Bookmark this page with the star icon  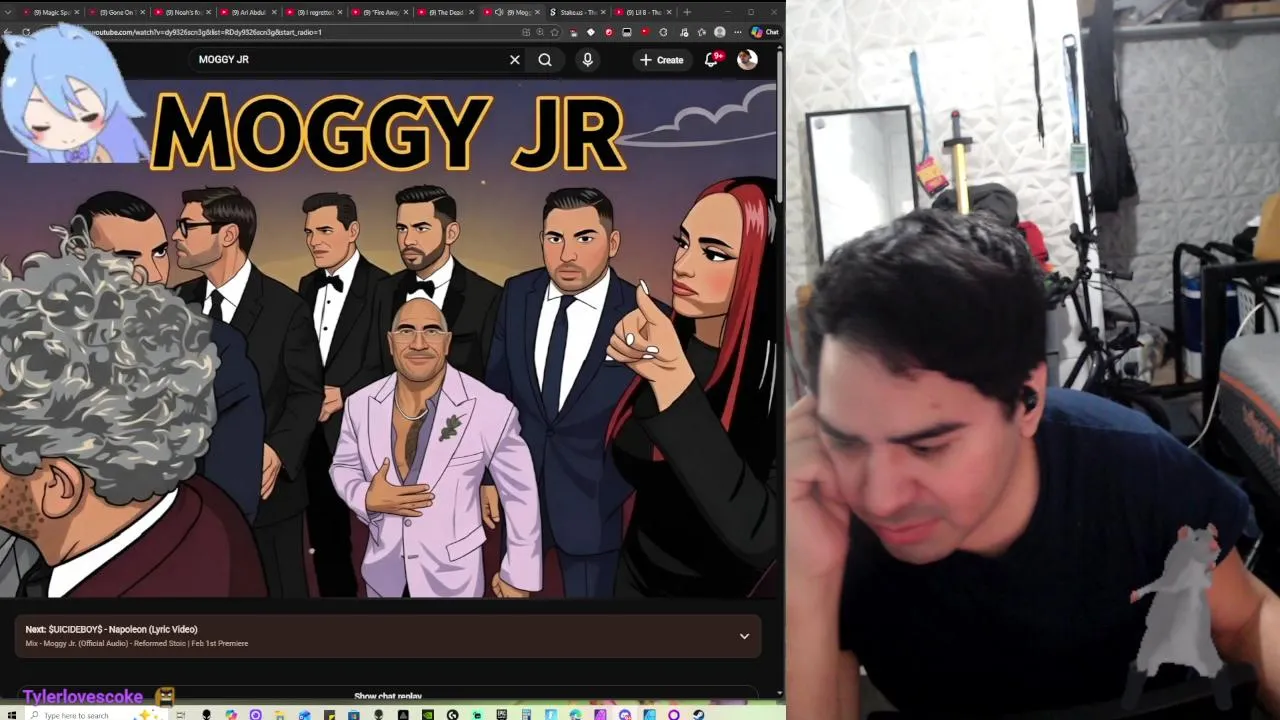pyautogui.click(x=554, y=32)
